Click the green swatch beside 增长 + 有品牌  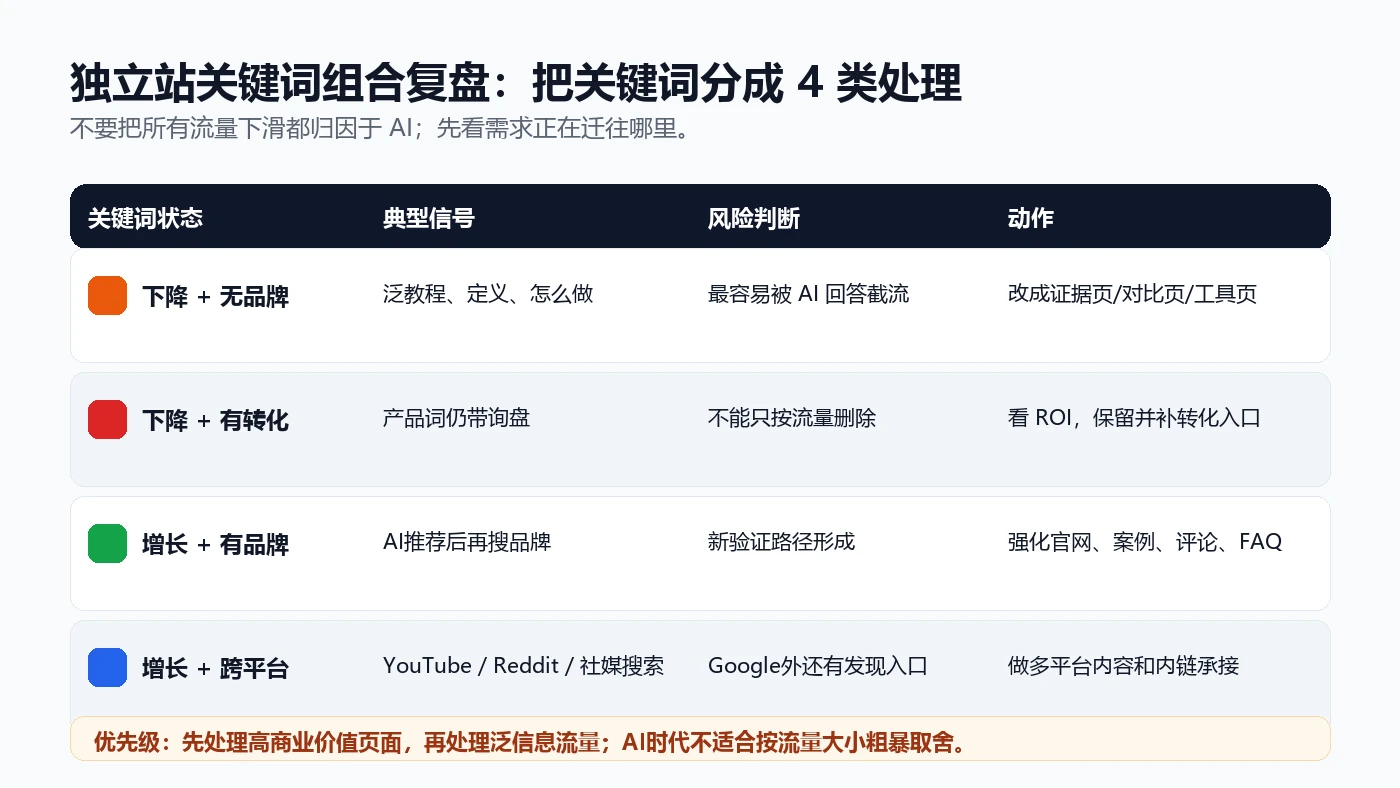[107, 544]
